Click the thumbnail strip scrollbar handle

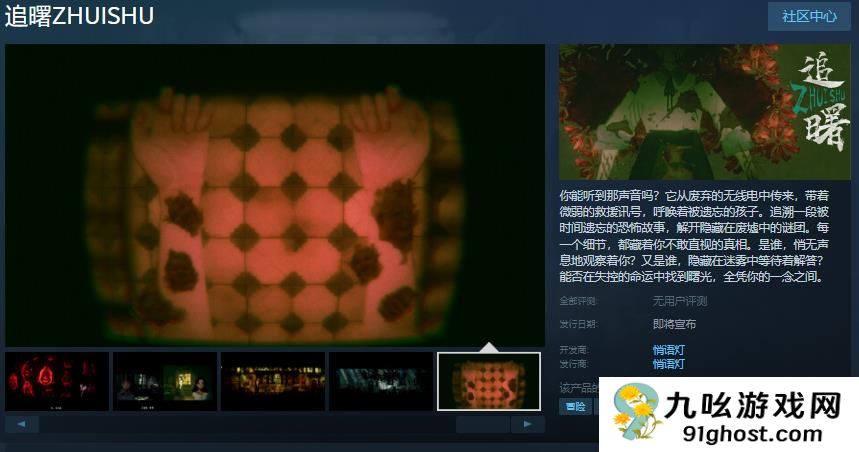483,424
